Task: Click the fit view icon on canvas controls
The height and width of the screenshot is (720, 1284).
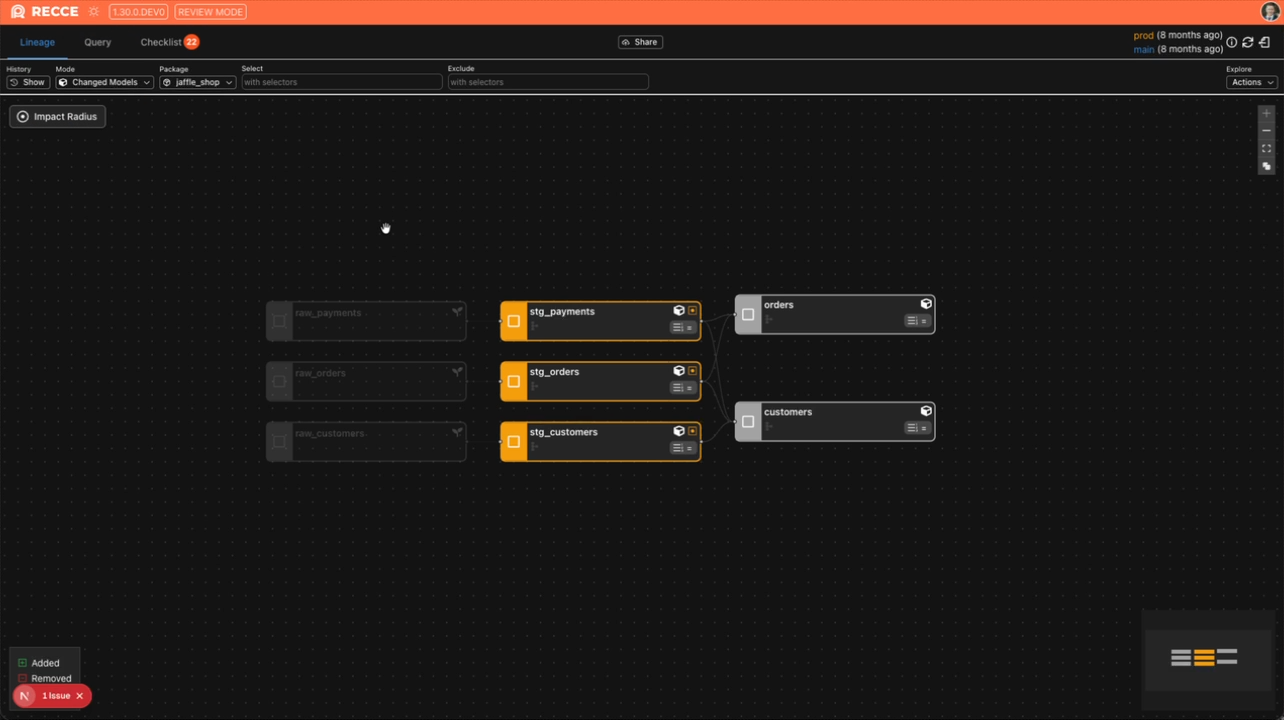Action: pos(1266,148)
